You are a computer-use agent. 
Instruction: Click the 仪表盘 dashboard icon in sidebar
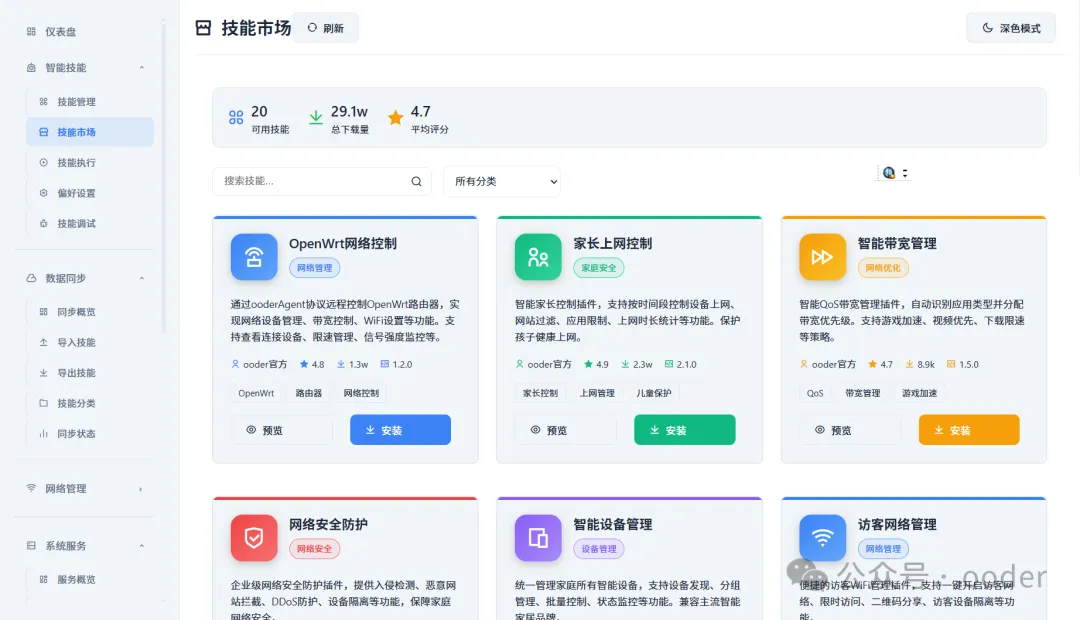(30, 31)
